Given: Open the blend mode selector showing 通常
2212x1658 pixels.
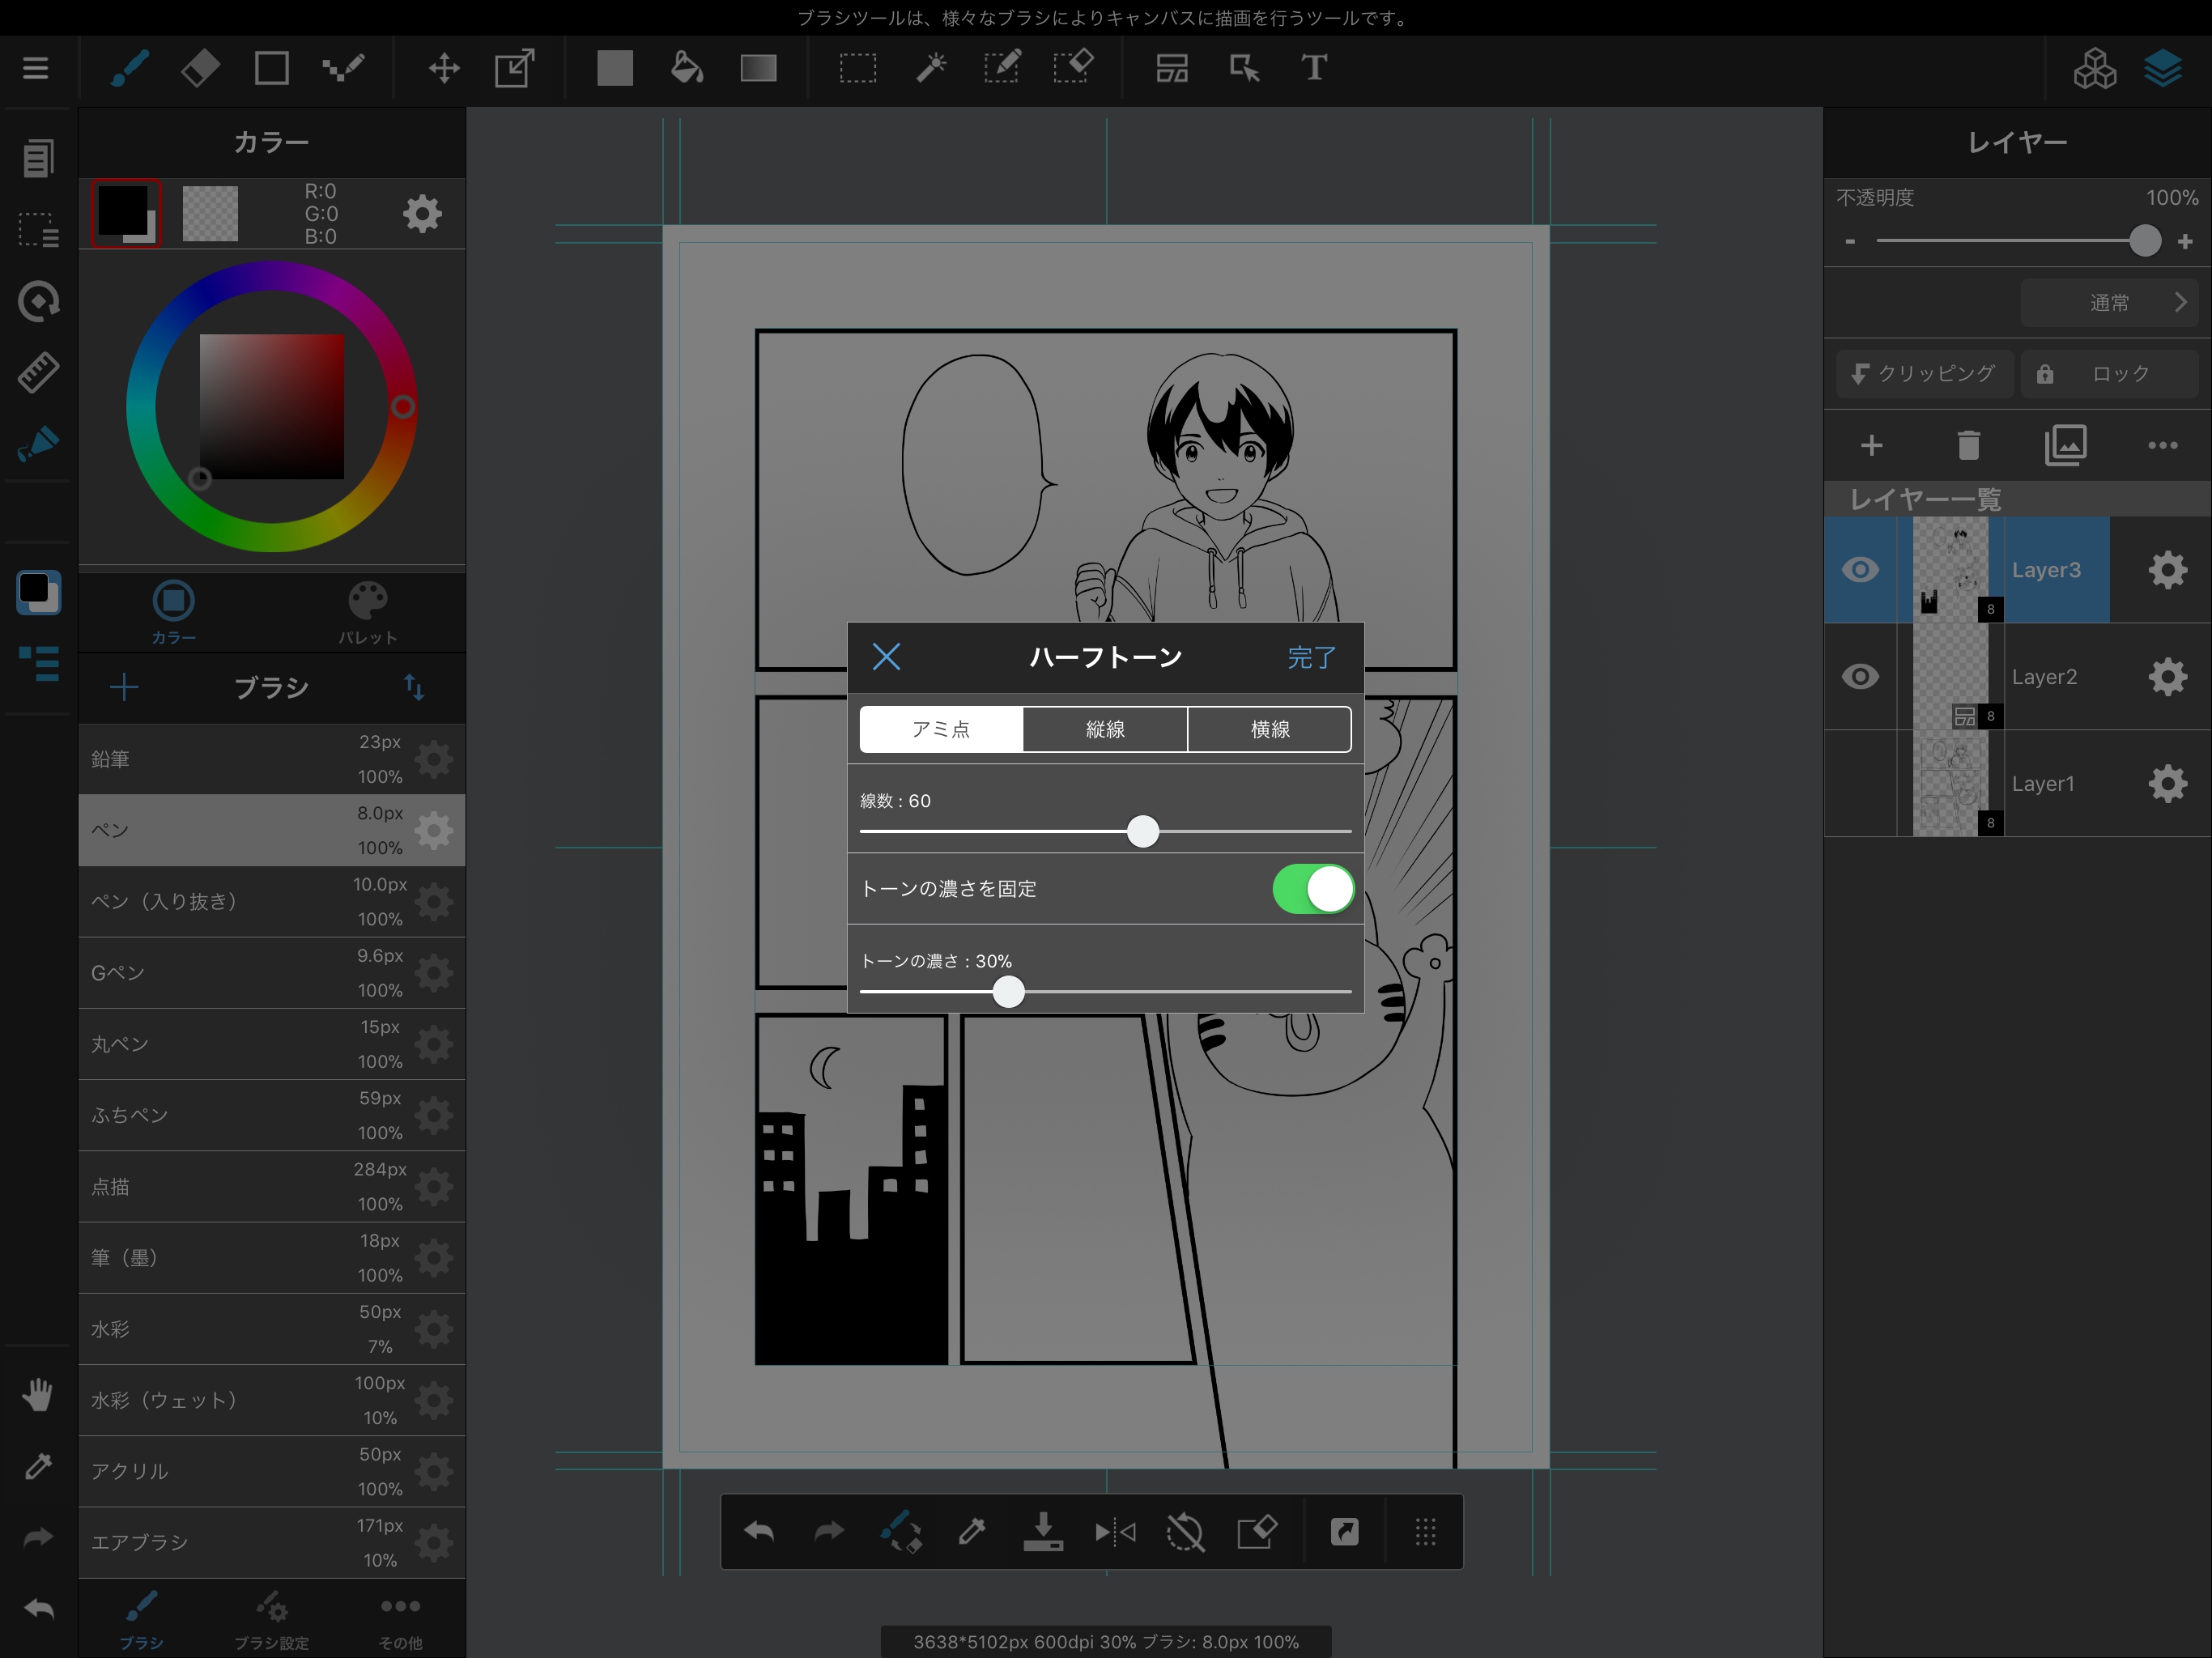Looking at the screenshot, I should 2110,302.
